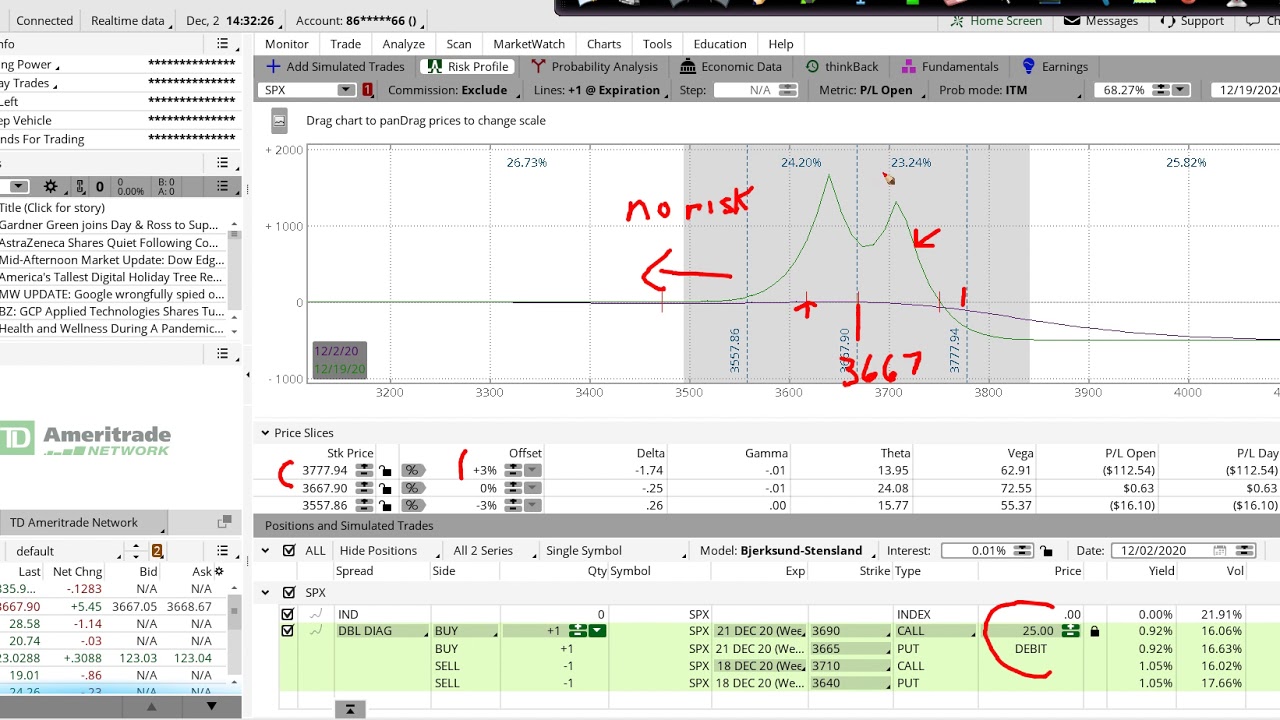Open the Fundamentals sub-tab
This screenshot has height=720, width=1280.
click(x=950, y=66)
